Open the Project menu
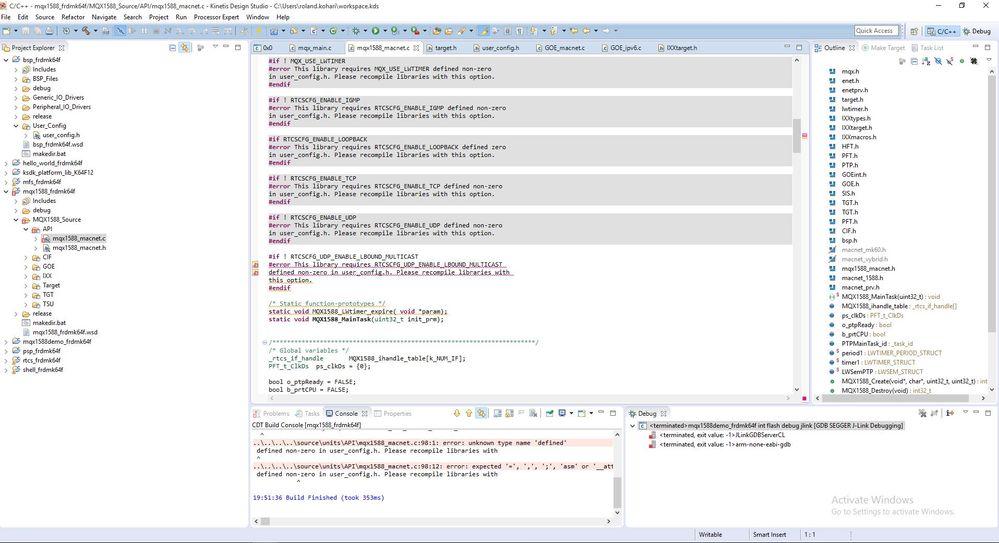This screenshot has width=999, height=543. pyautogui.click(x=159, y=17)
